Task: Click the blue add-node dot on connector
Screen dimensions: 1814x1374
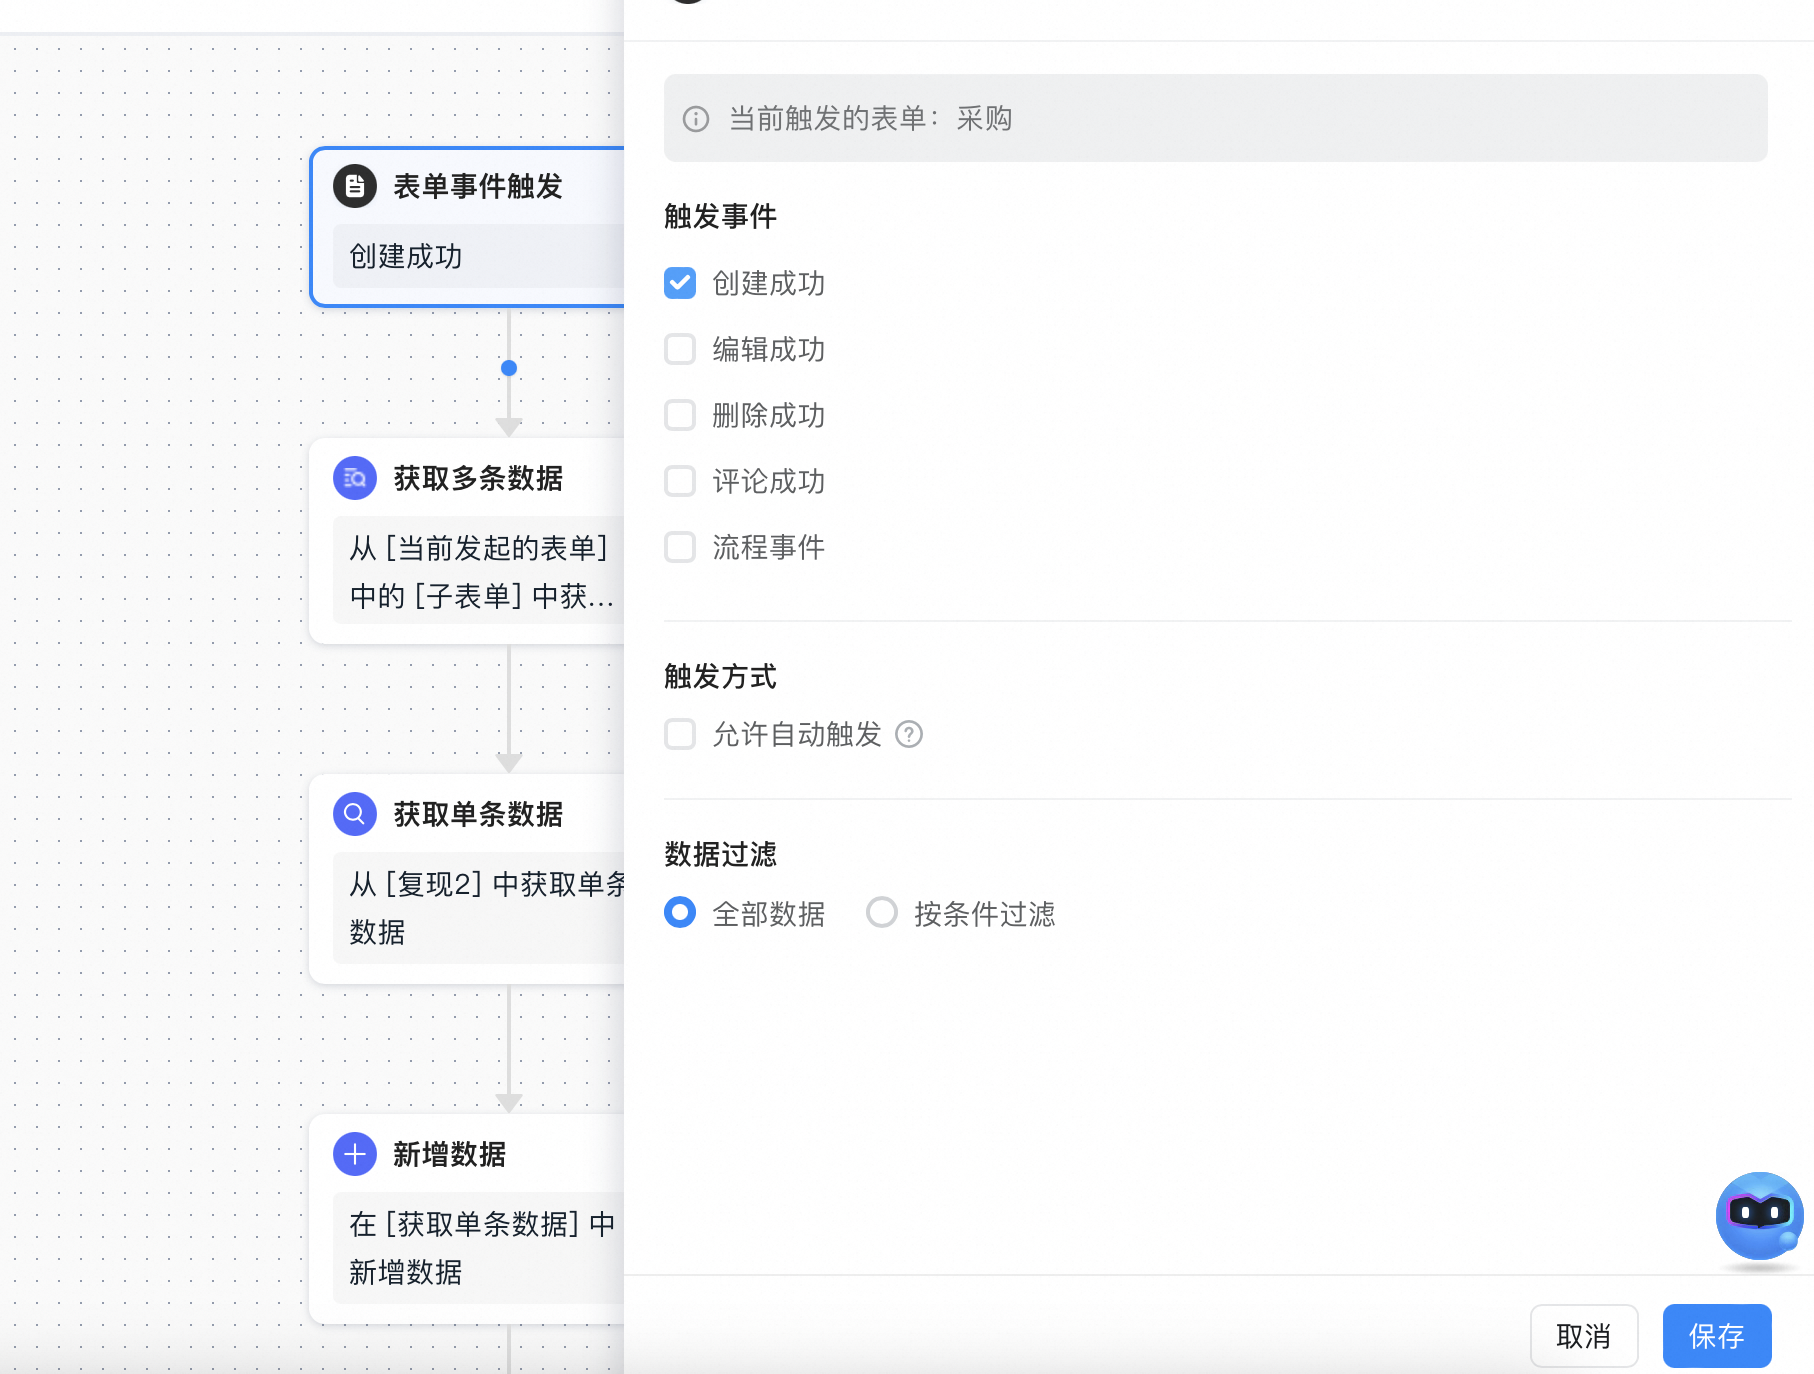Action: 509,368
